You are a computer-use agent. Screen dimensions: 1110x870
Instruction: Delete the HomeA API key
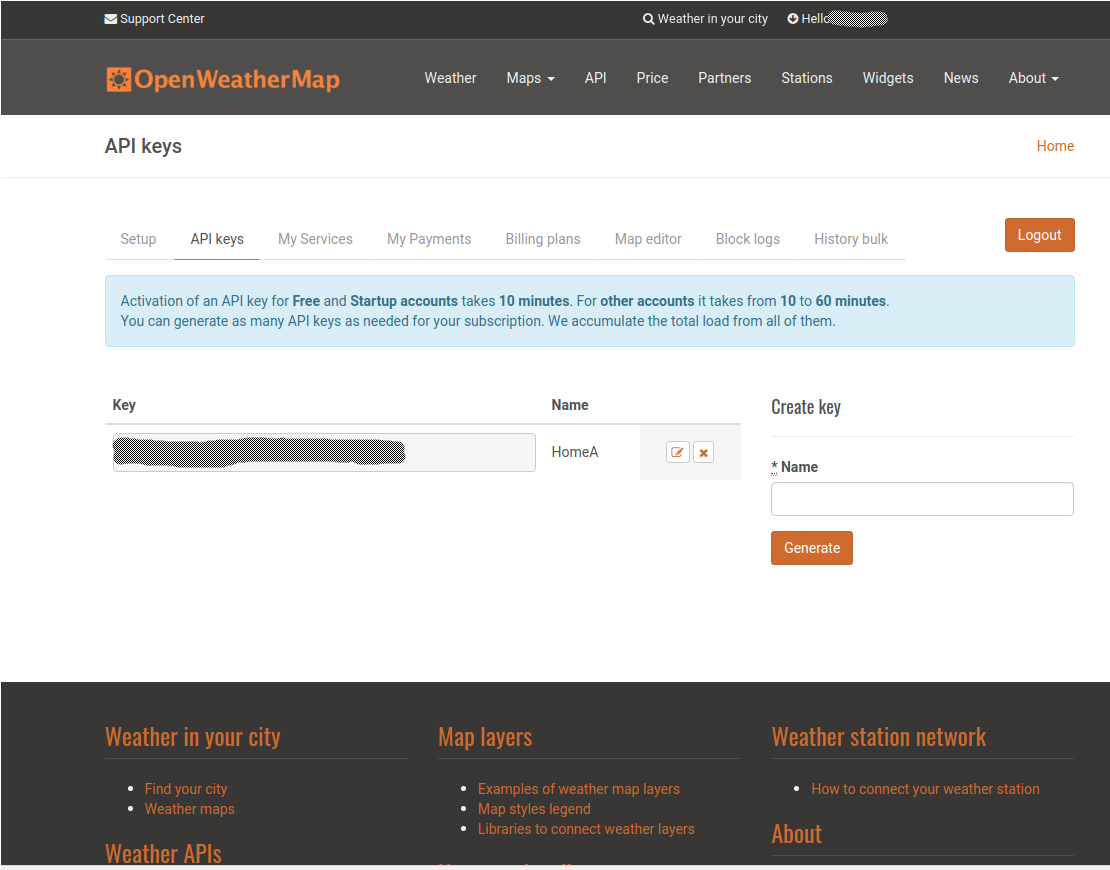(704, 452)
